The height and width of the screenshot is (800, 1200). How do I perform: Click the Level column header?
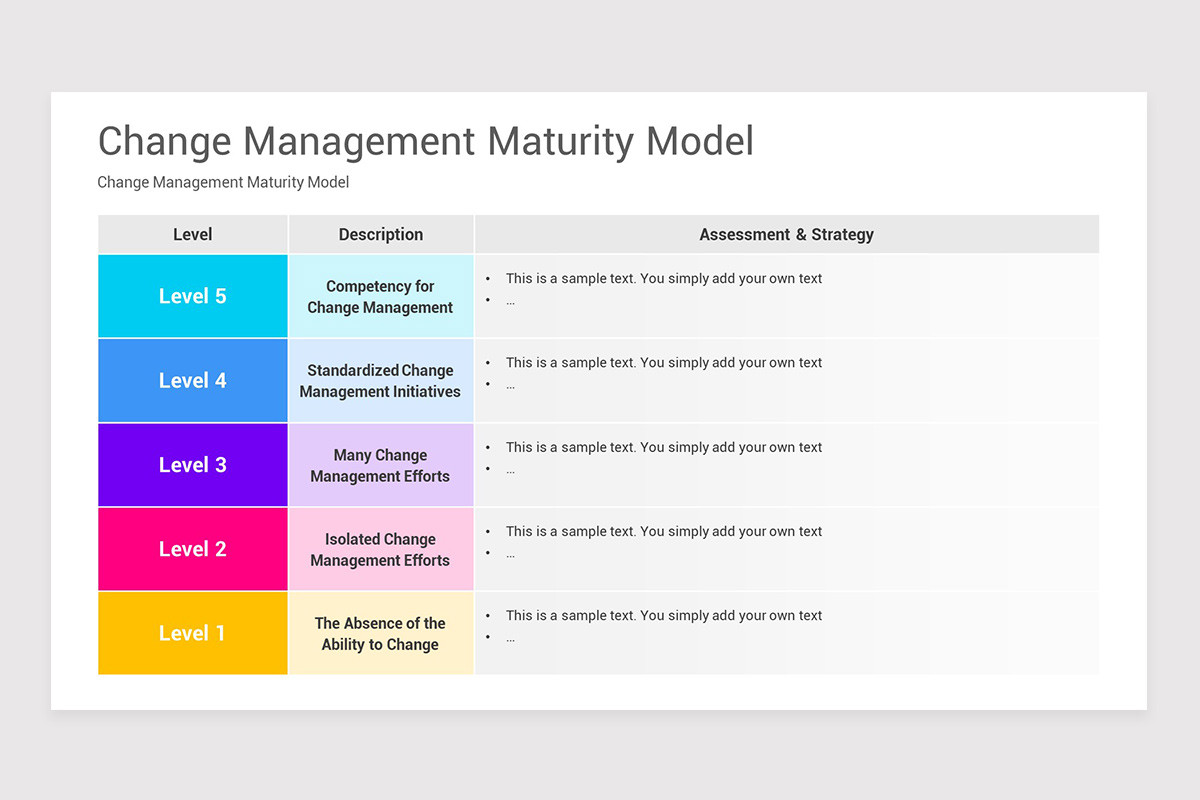pyautogui.click(x=192, y=234)
